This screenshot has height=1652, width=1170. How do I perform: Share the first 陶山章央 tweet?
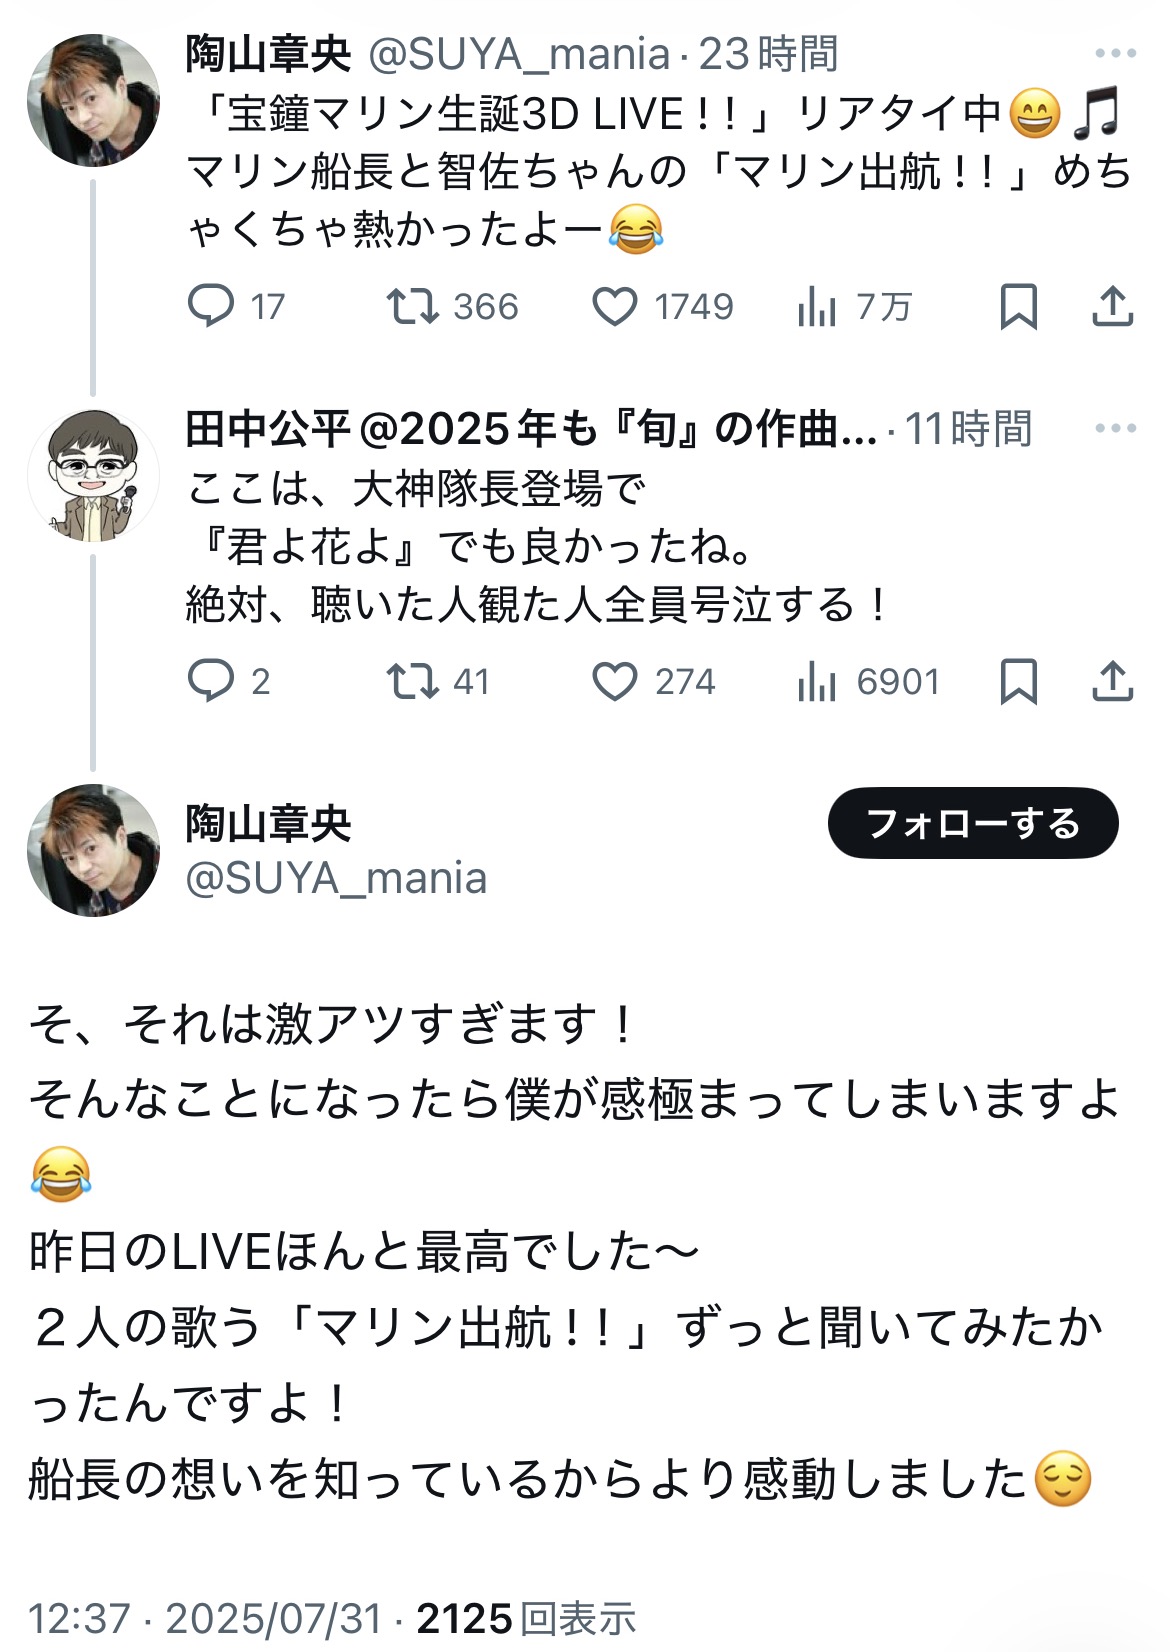[1112, 306]
